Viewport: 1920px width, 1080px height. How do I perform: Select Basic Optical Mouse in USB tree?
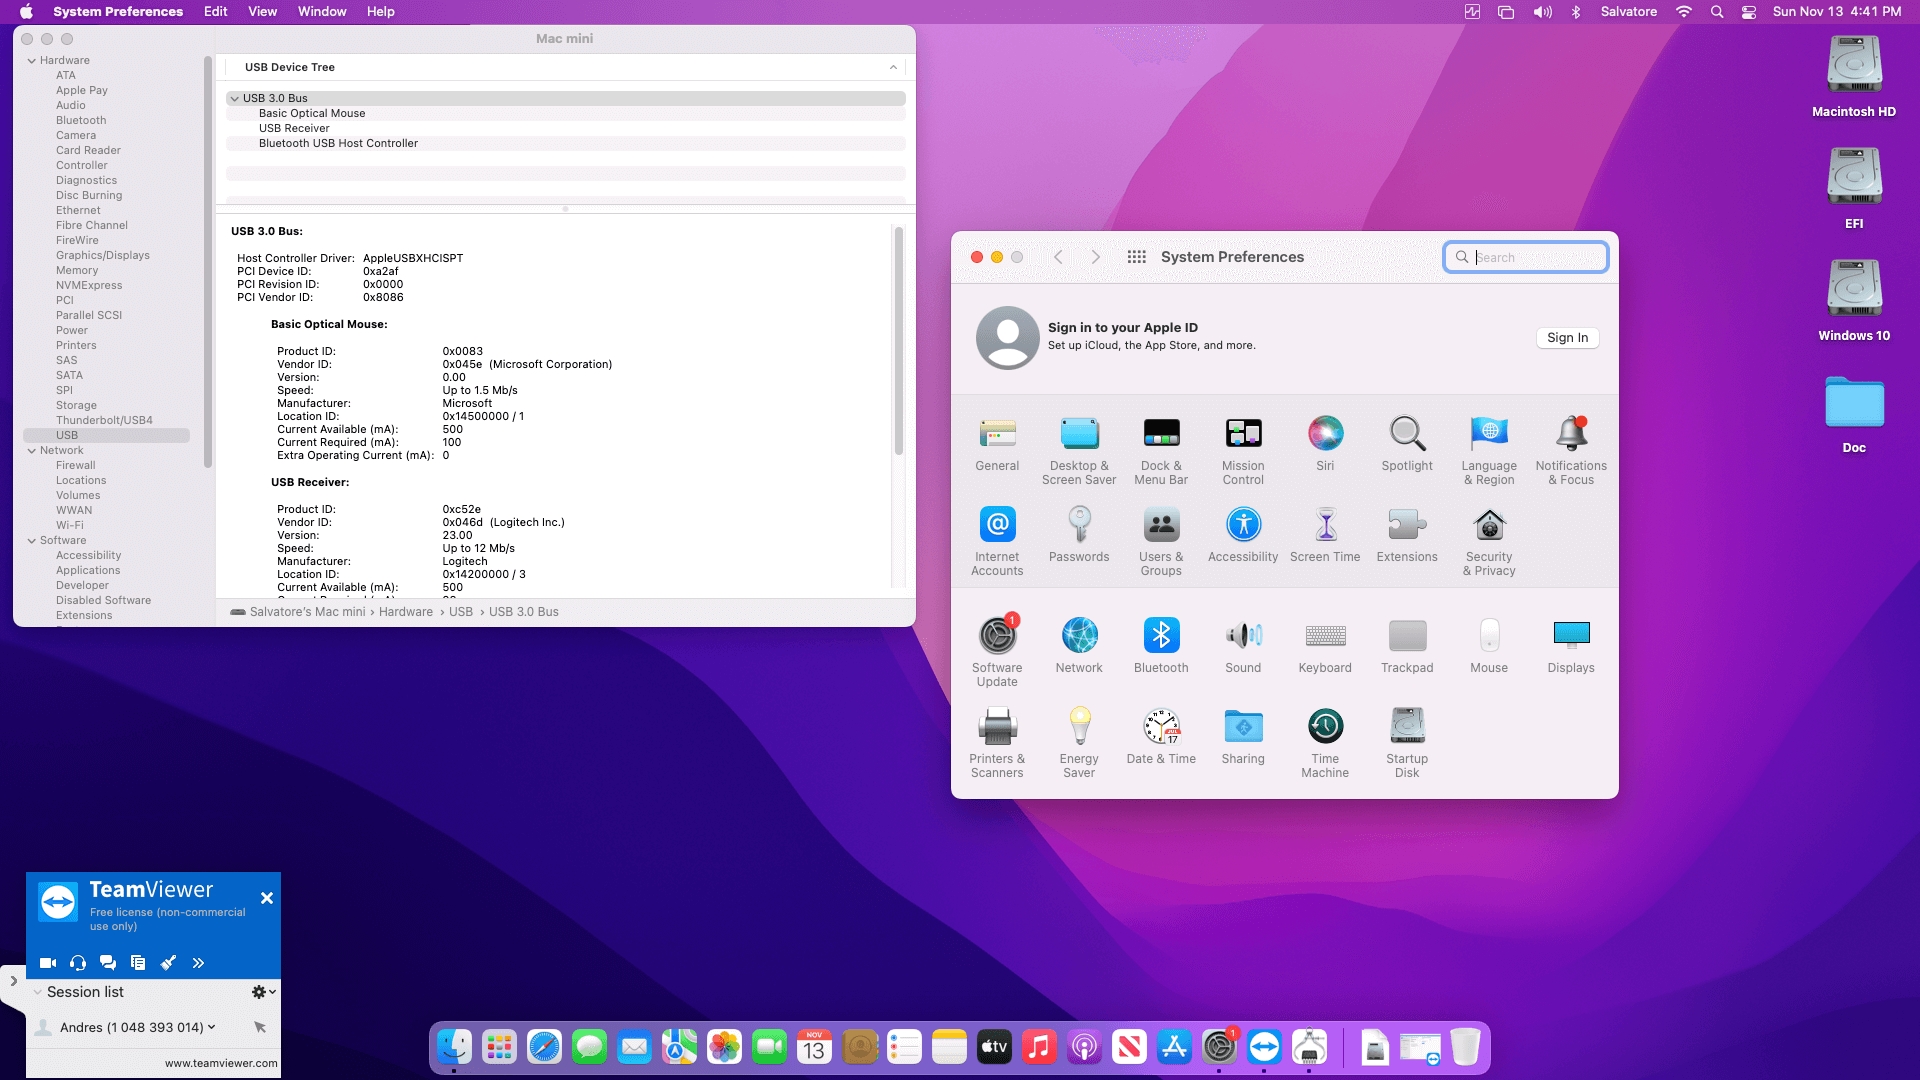pyautogui.click(x=566, y=114)
